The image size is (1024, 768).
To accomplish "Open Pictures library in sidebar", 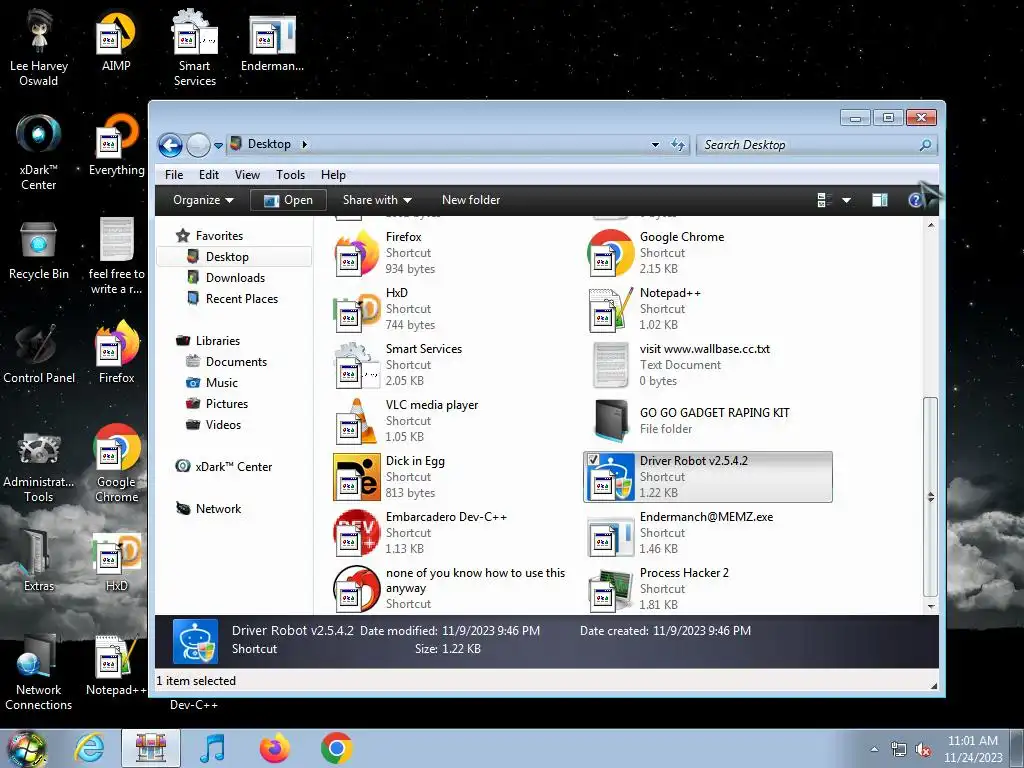I will point(227,403).
